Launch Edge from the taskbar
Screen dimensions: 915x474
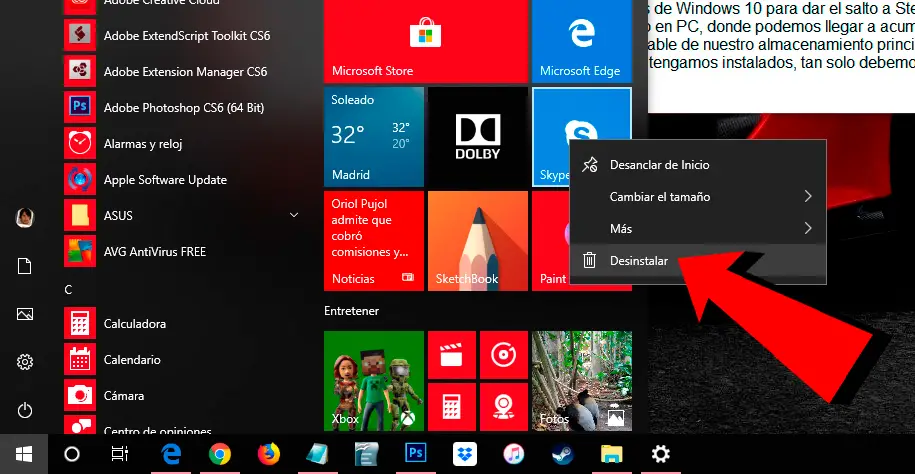(x=170, y=454)
